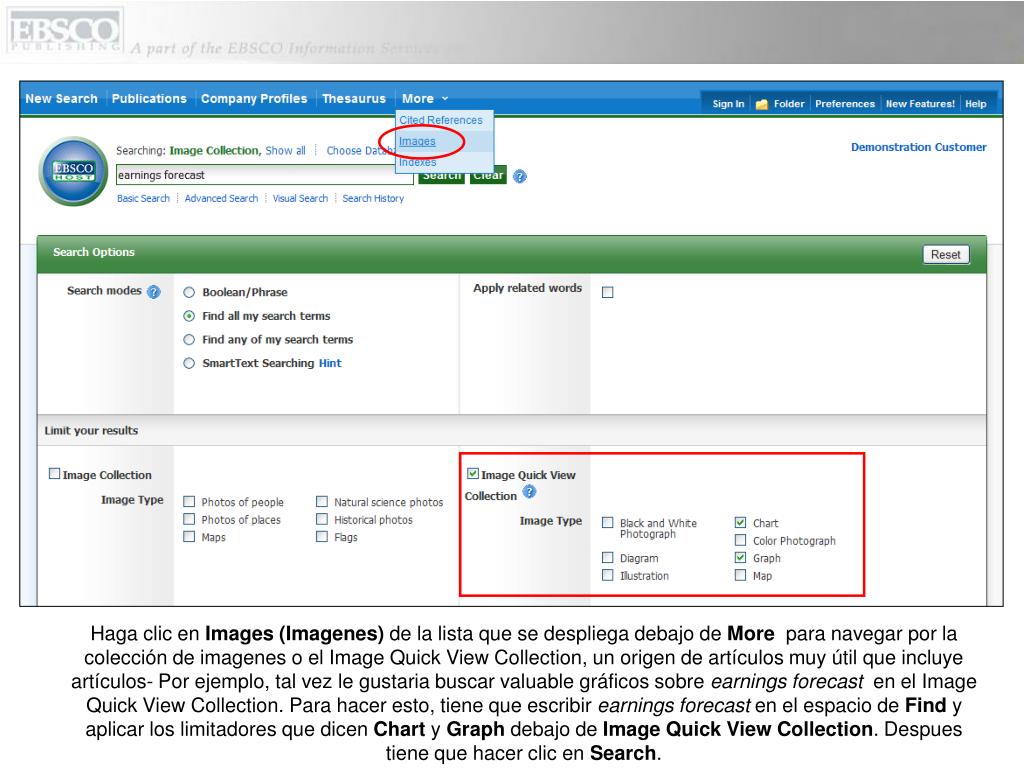Select SmartText Searching mode

(189, 363)
